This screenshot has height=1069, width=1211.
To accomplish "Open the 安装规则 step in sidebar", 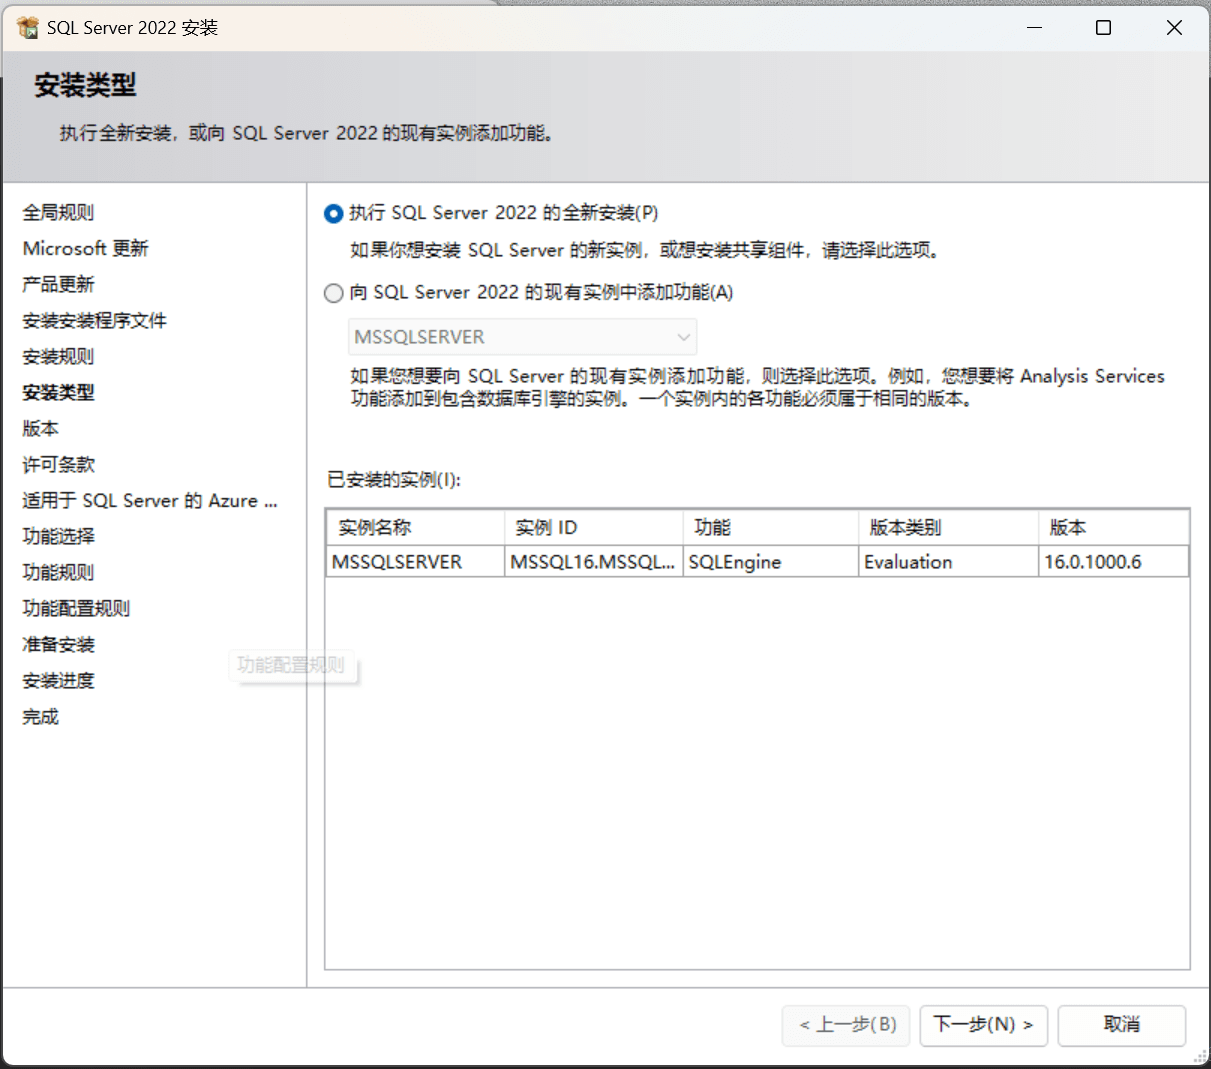I will [x=58, y=356].
